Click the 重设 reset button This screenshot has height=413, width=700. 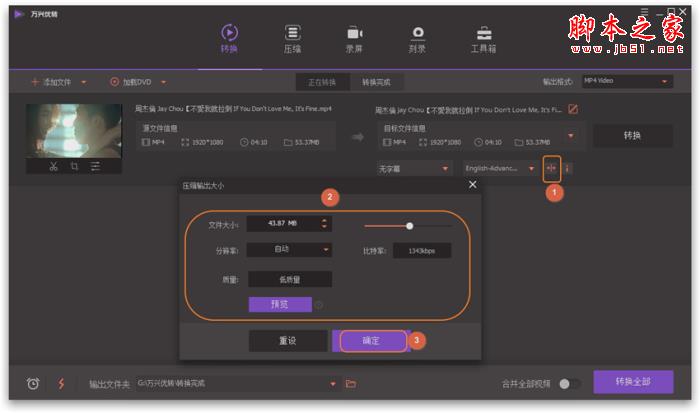[x=288, y=341]
